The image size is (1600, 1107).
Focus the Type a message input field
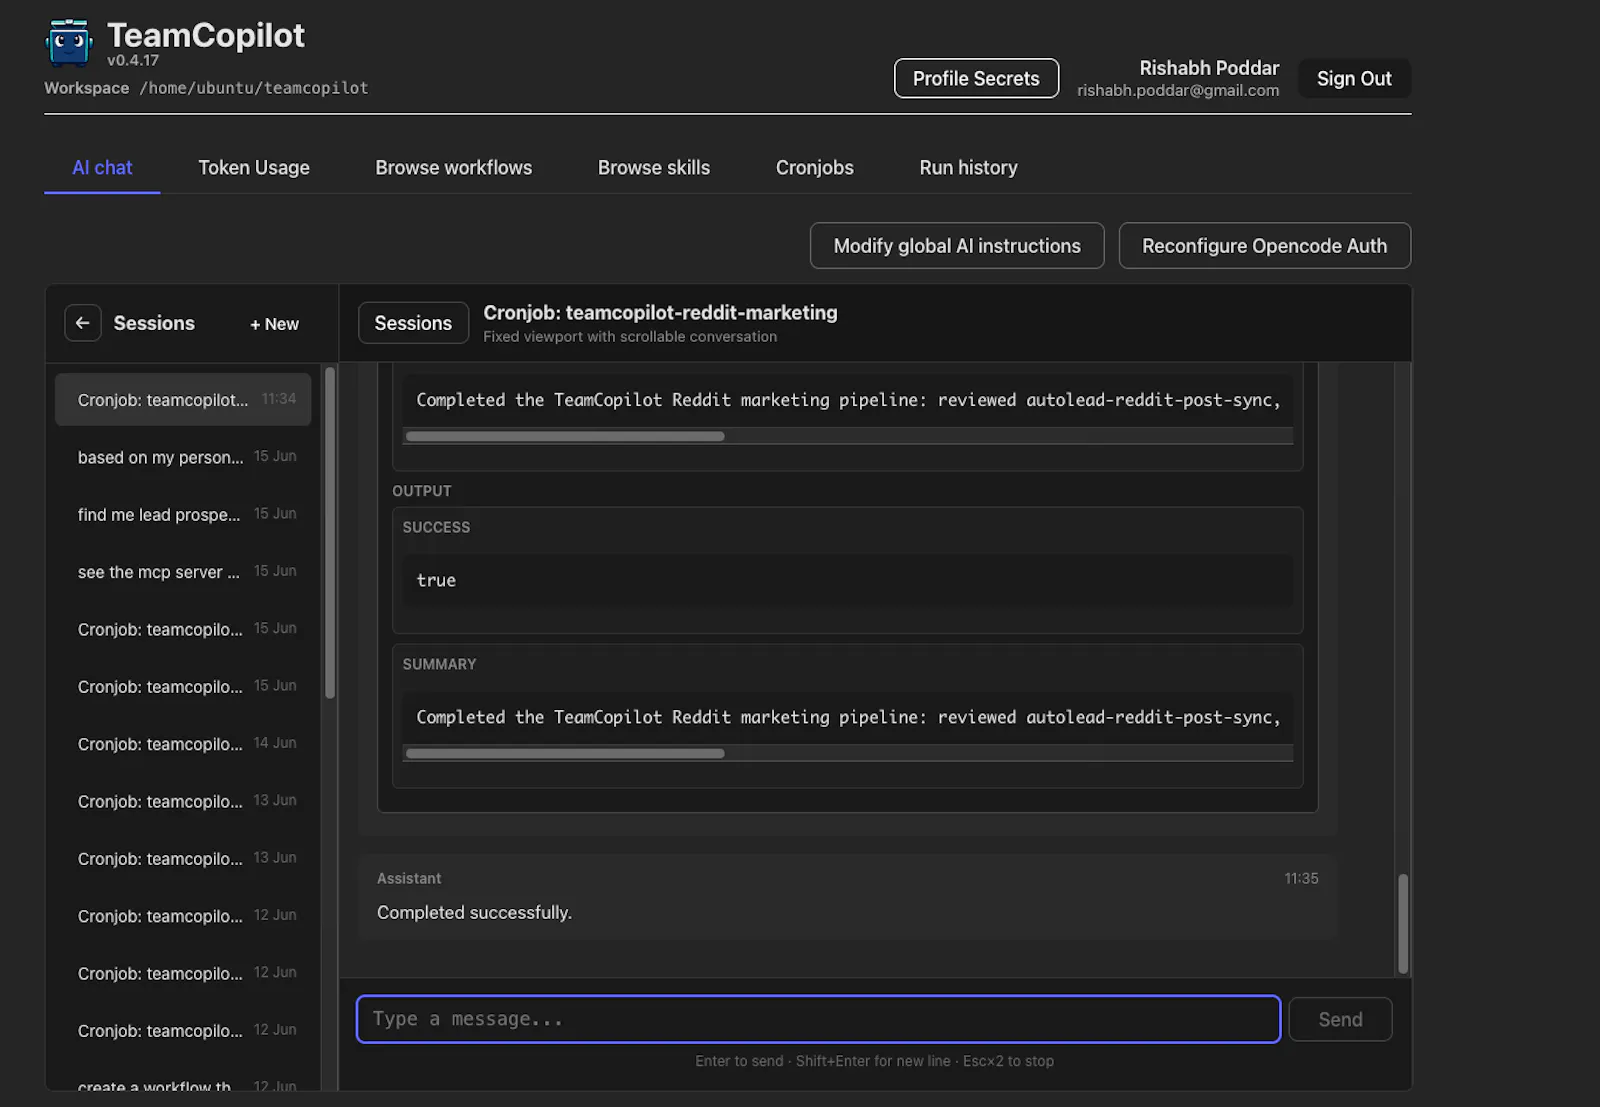818,1019
